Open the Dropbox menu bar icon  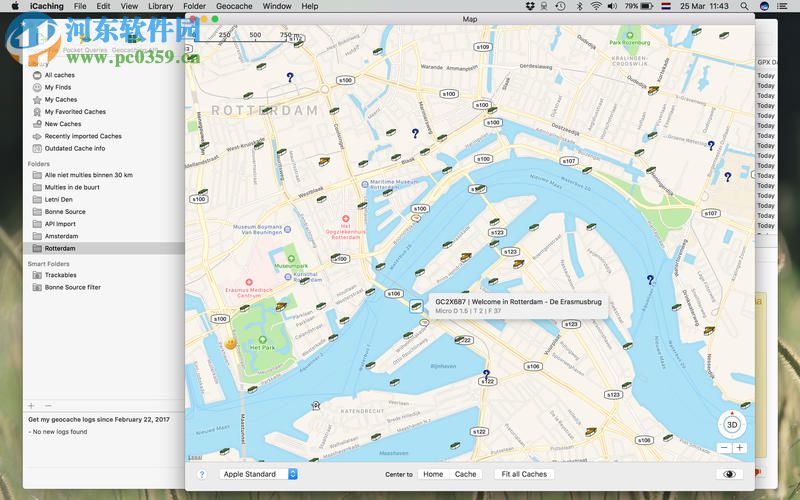530,6
